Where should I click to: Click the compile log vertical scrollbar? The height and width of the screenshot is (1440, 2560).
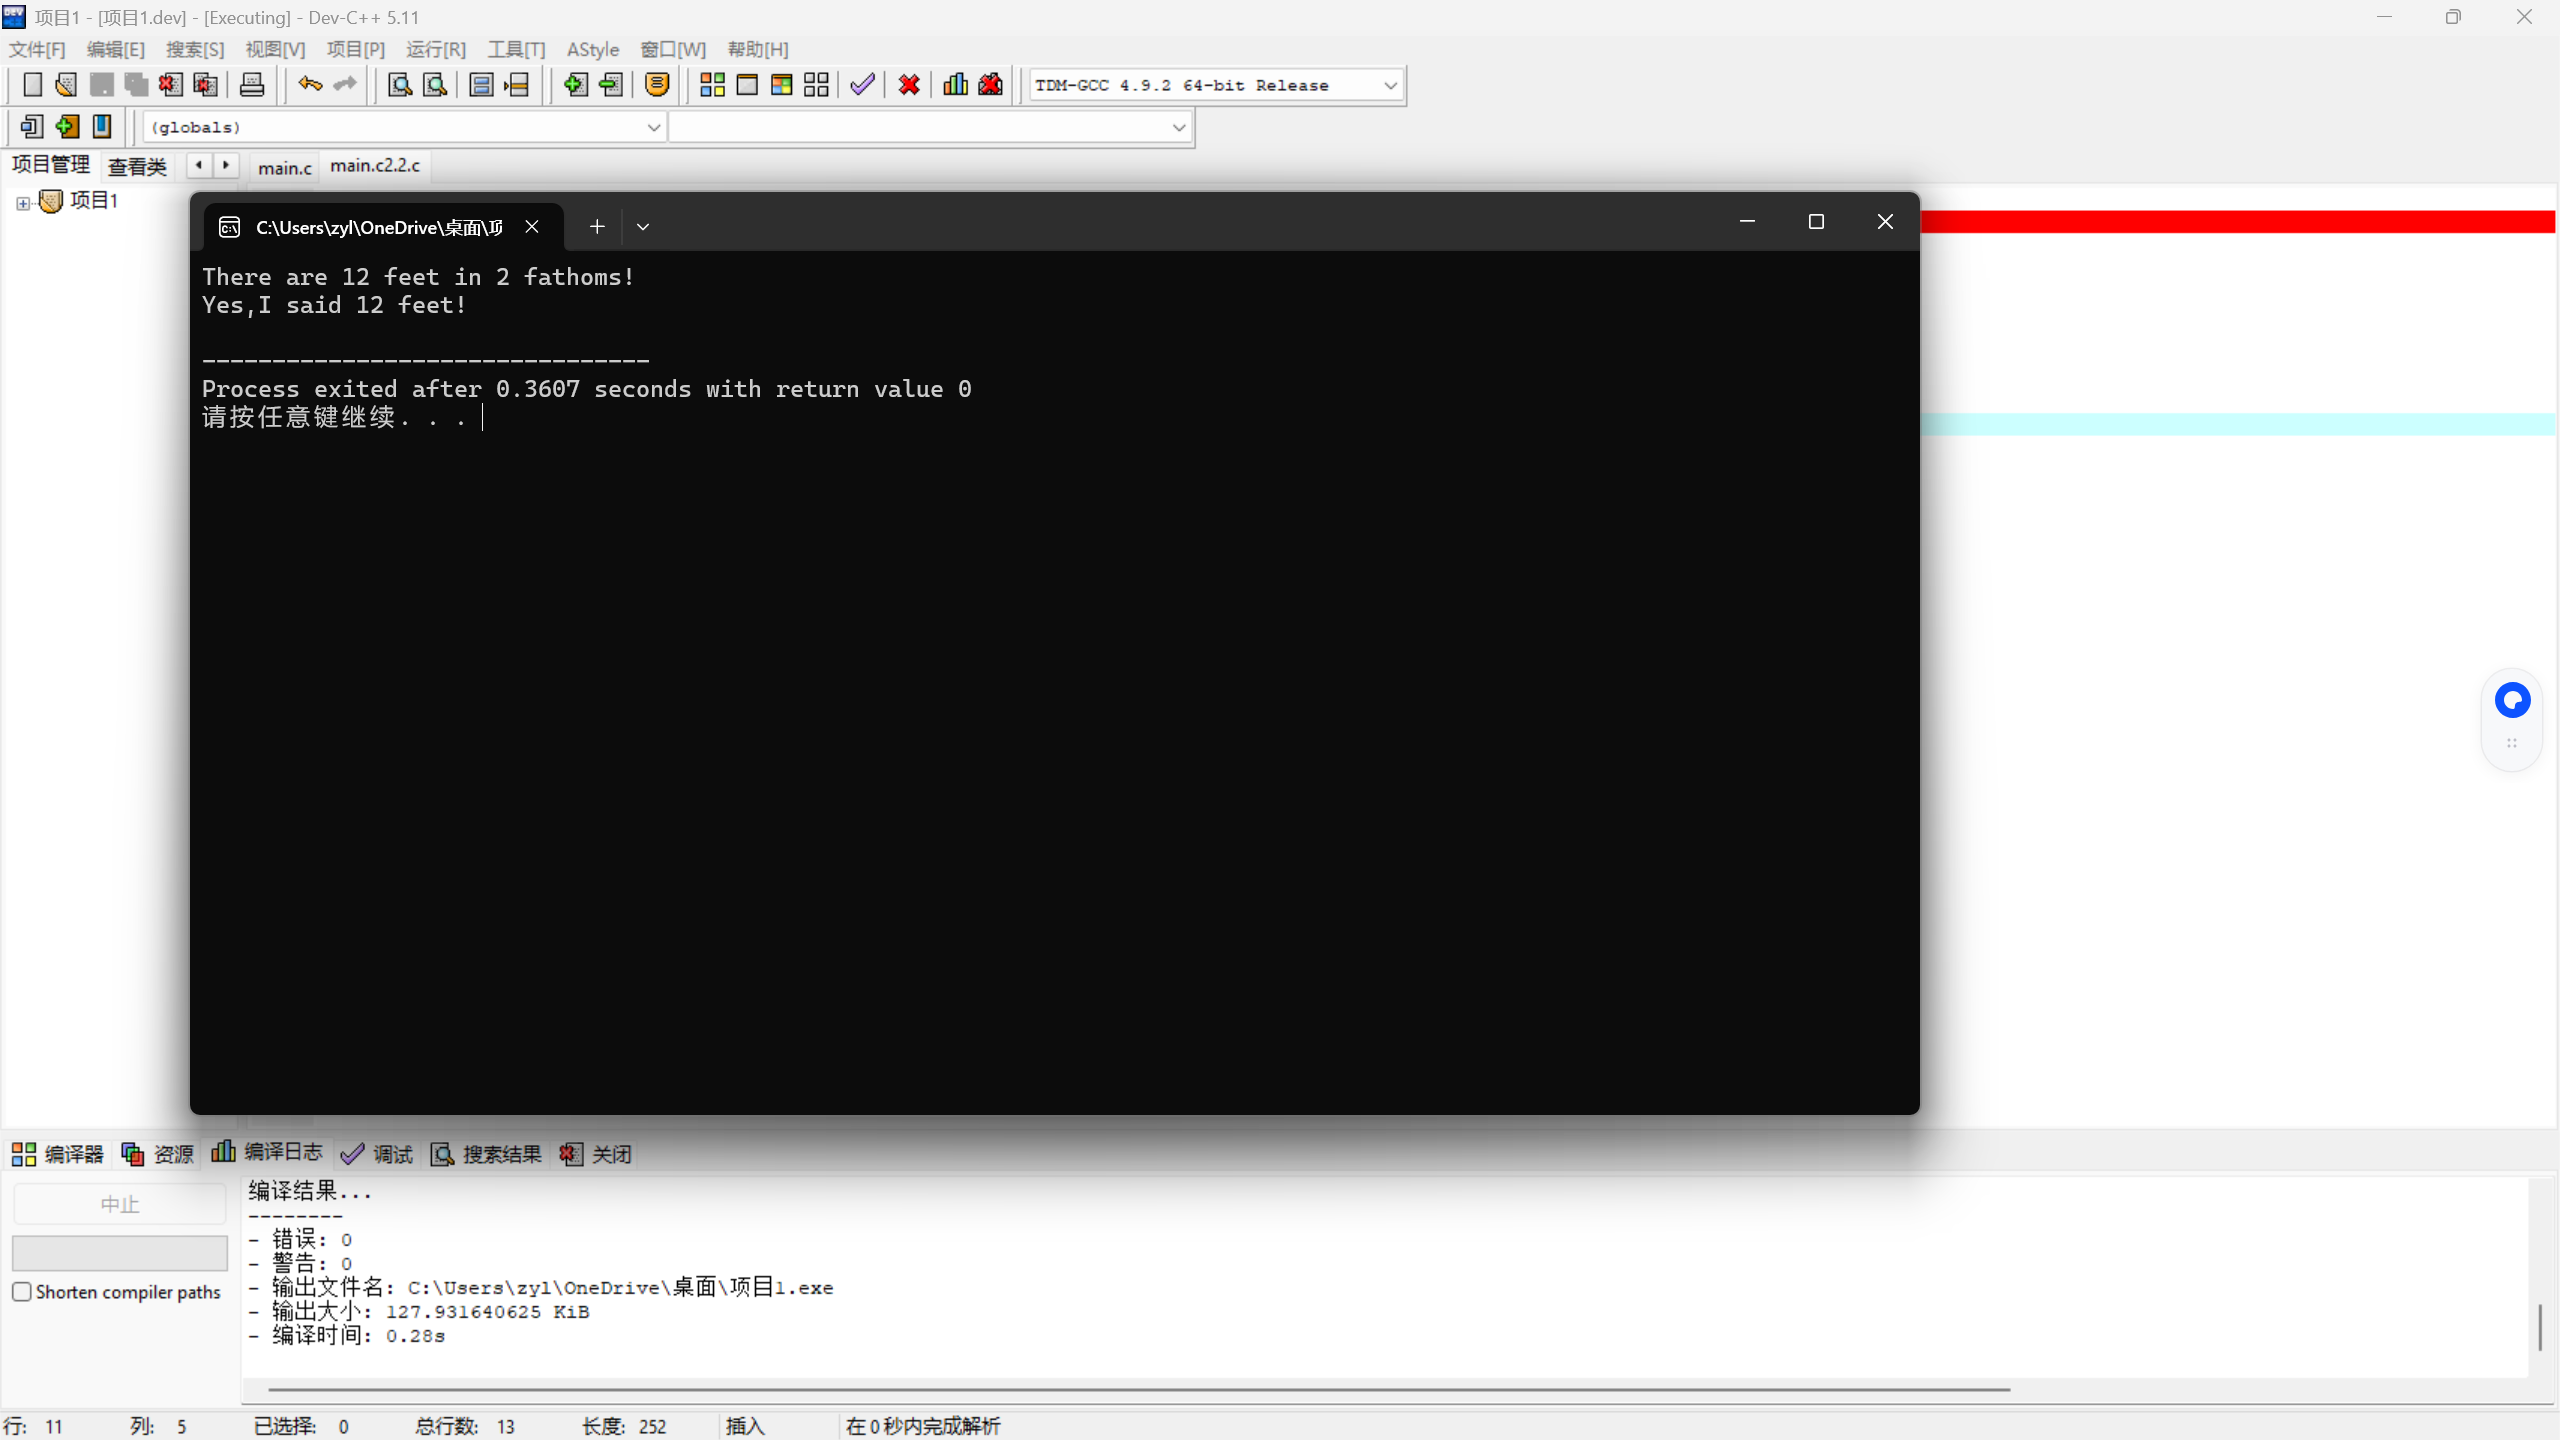[2539, 1326]
